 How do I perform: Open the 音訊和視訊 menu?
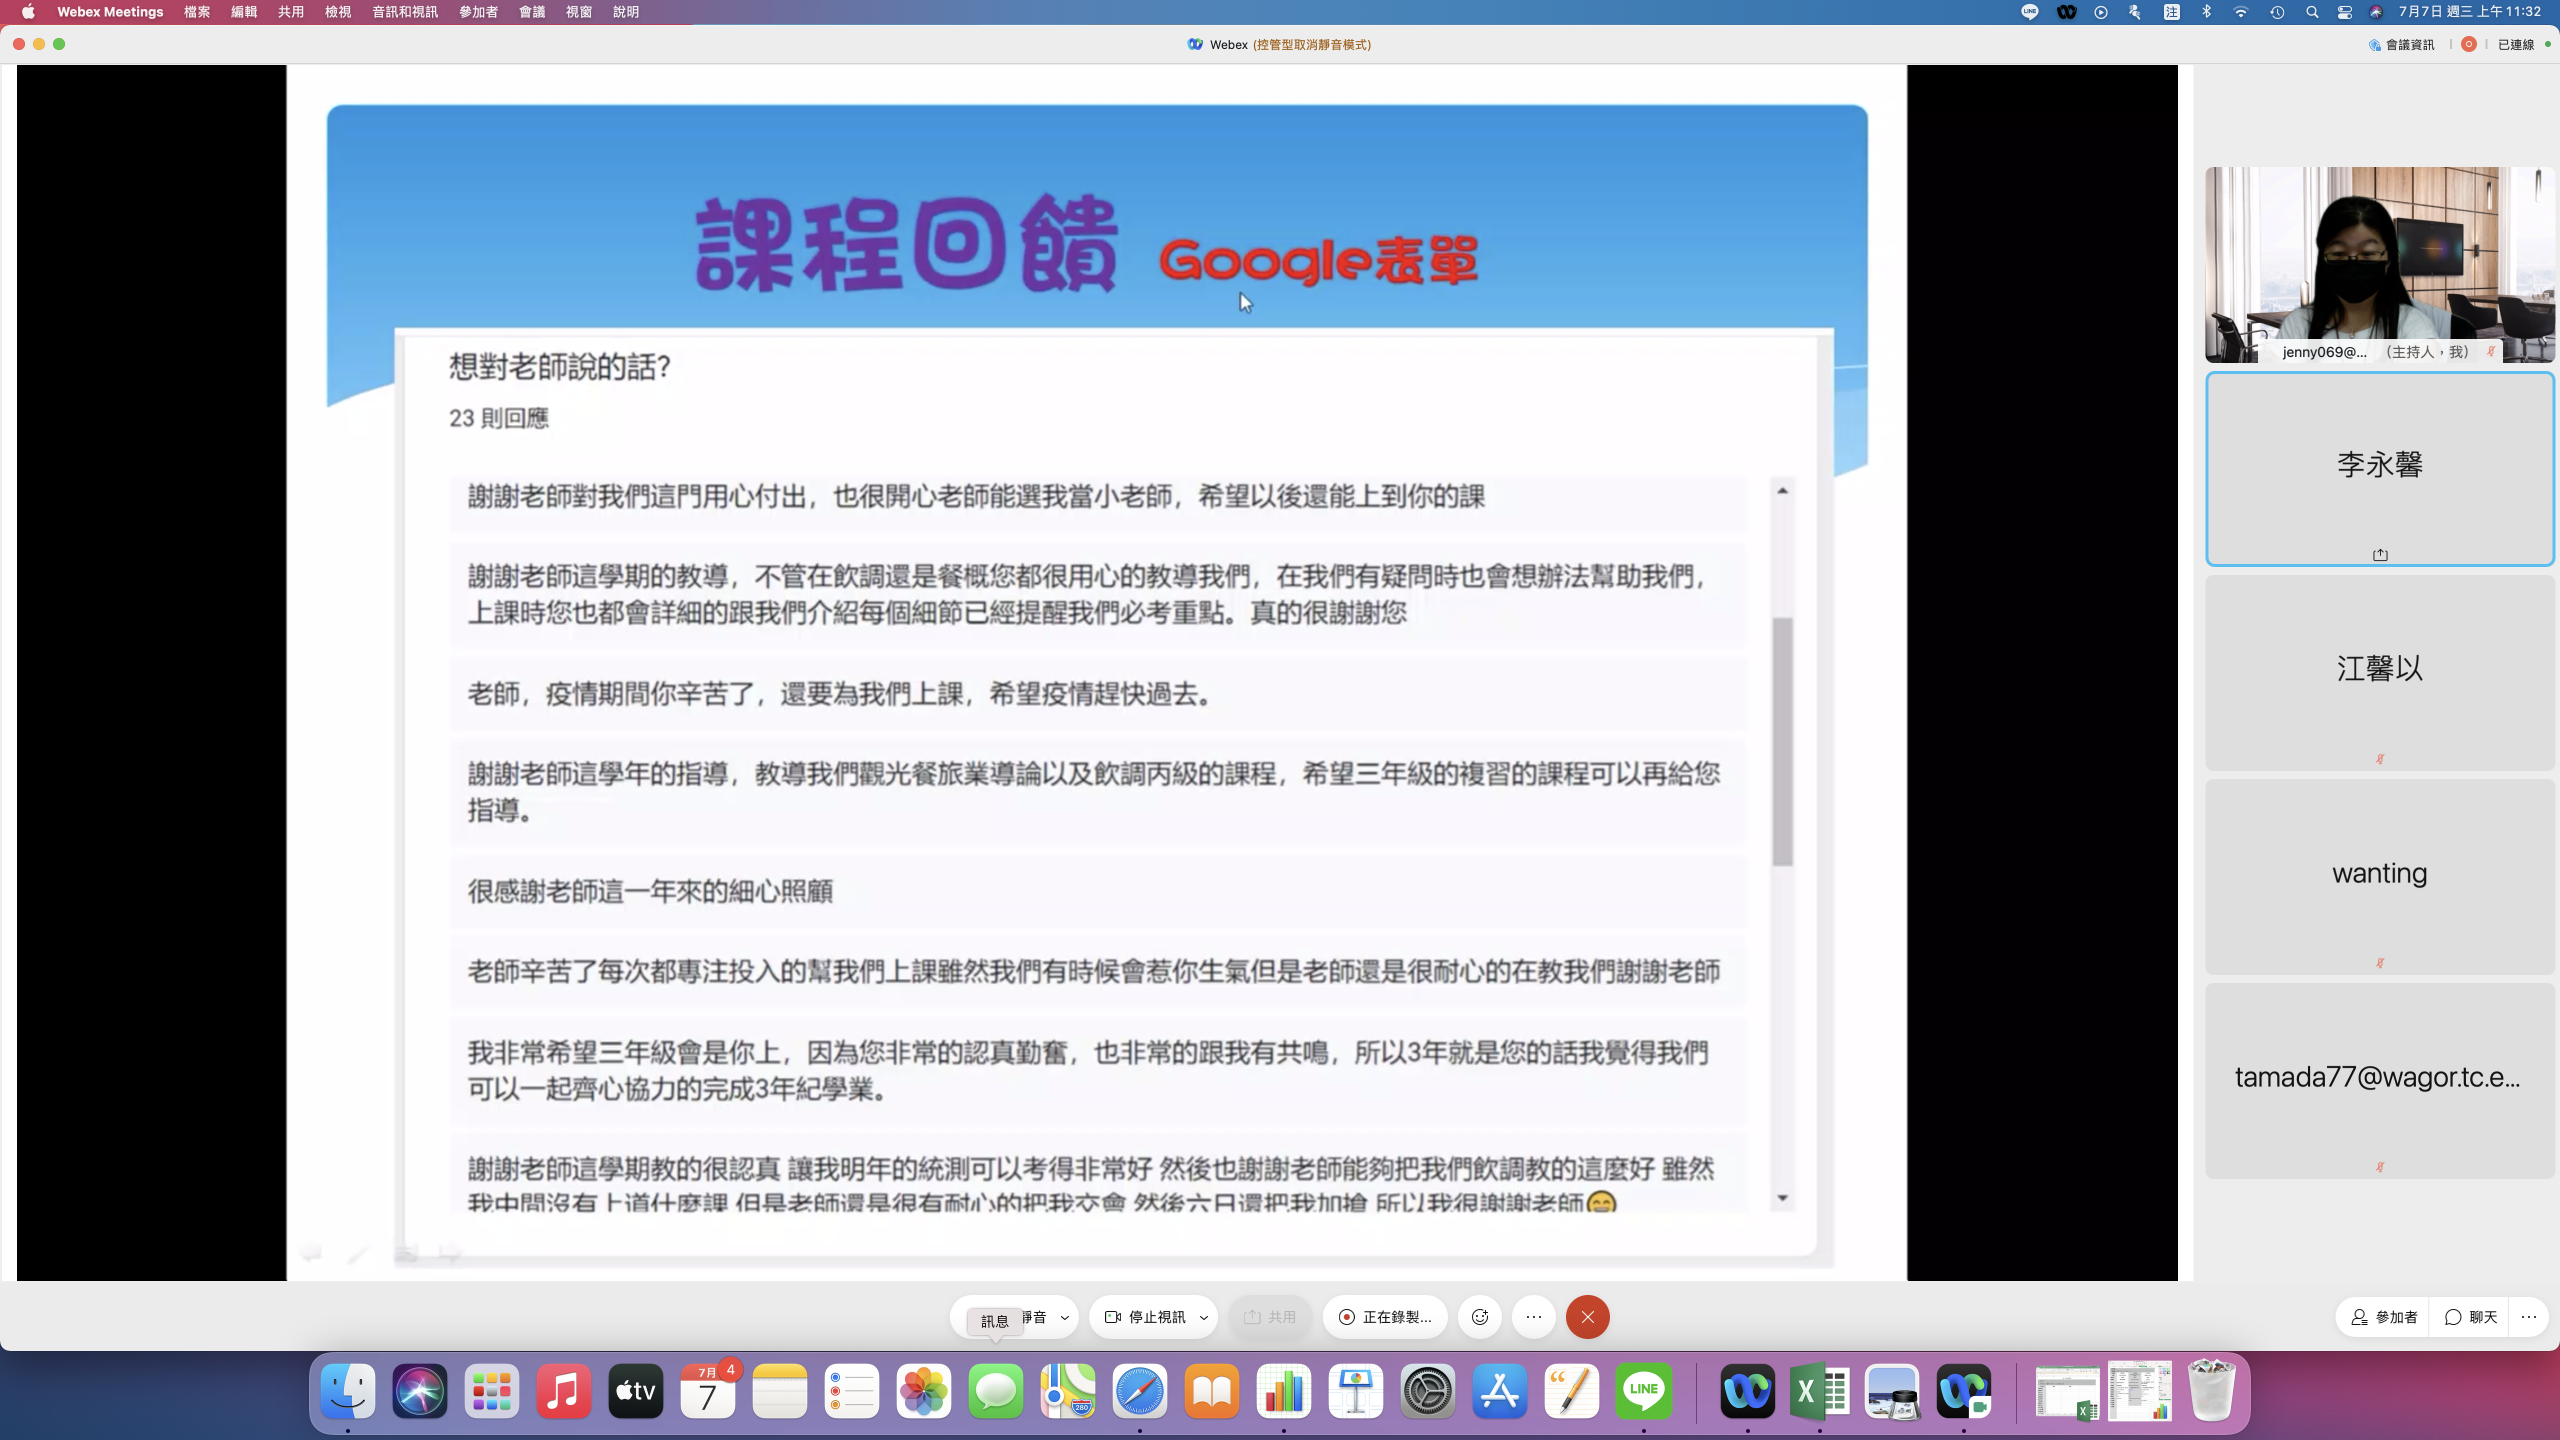[404, 12]
